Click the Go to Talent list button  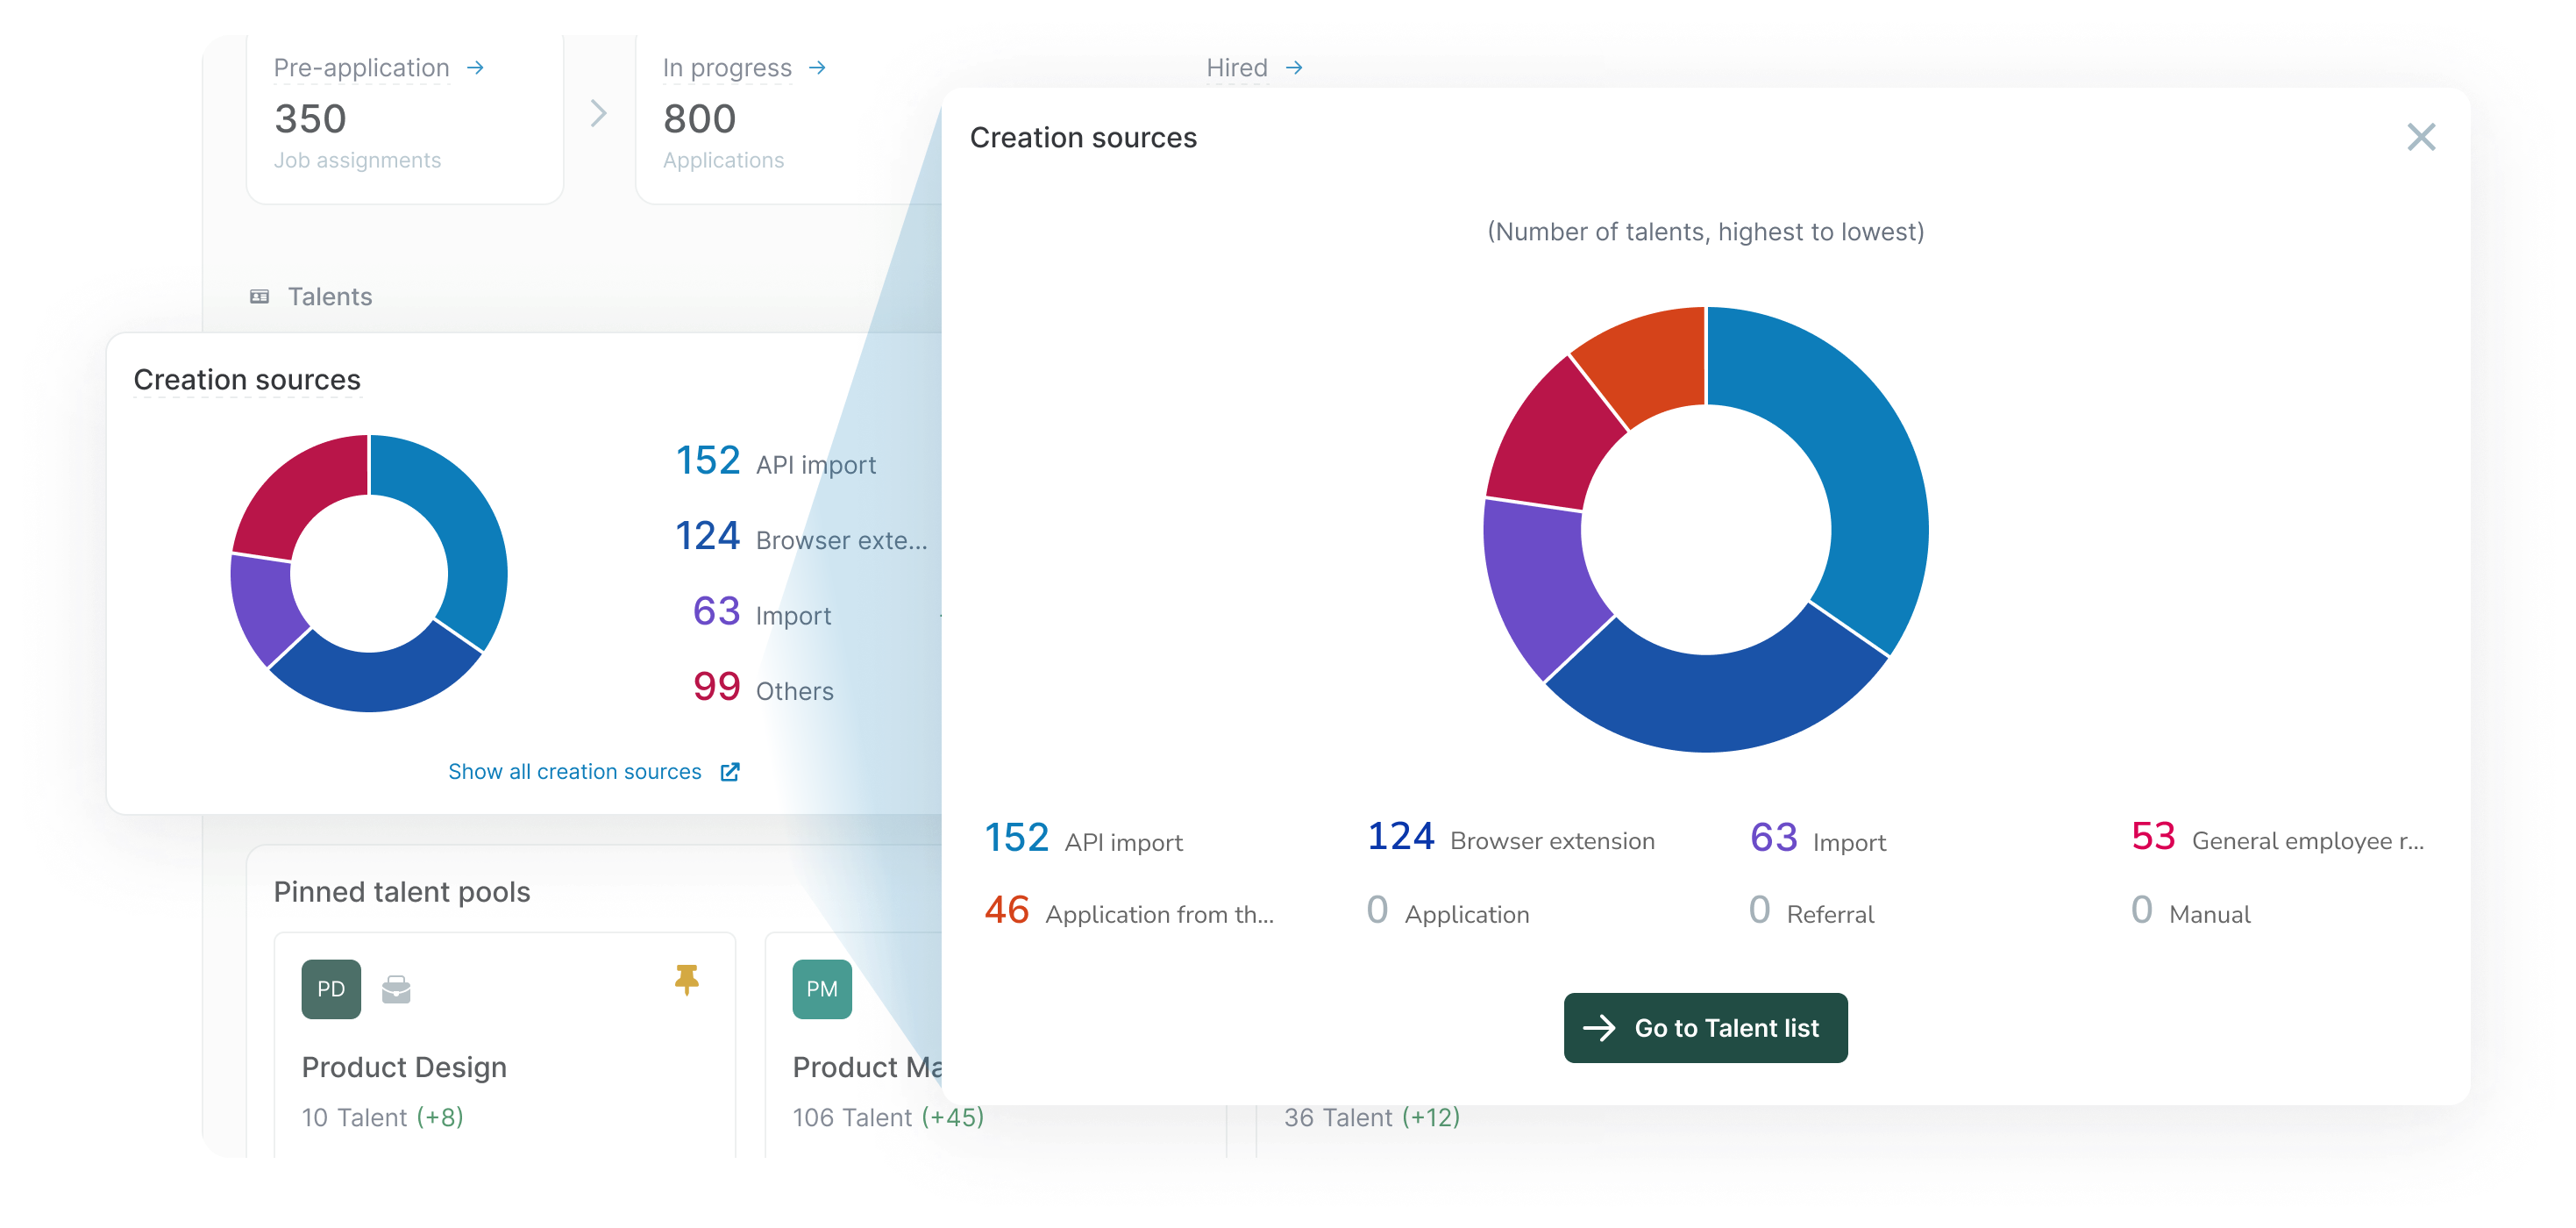tap(1705, 1028)
